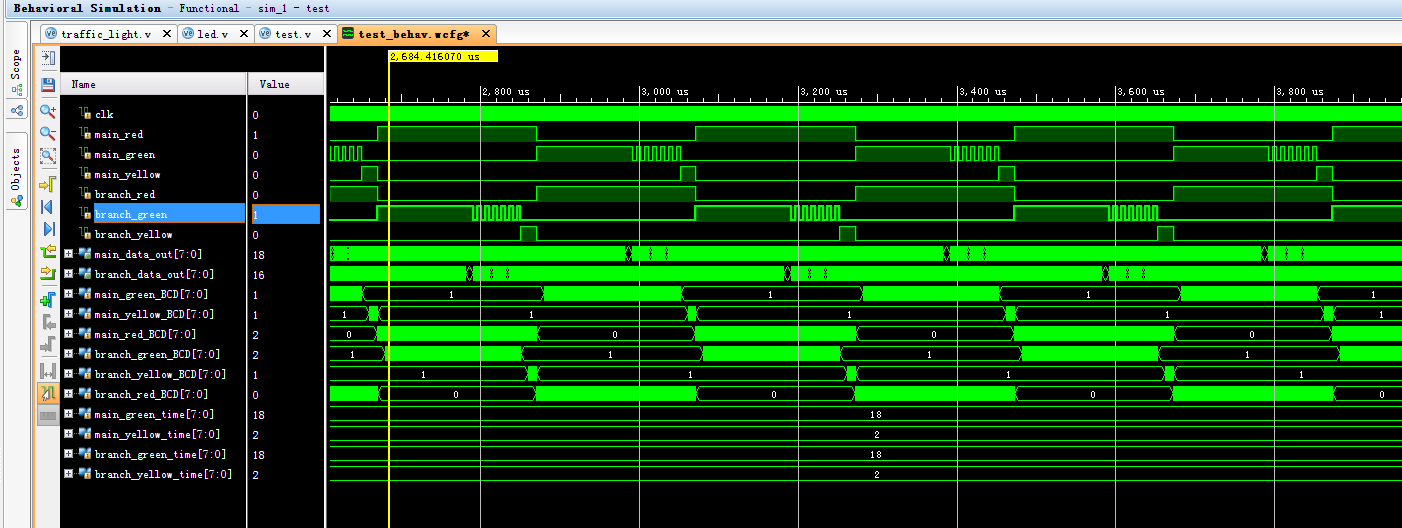Expand the main_data_out[7:0] bus
This screenshot has height=528, width=1402.
tap(69, 254)
